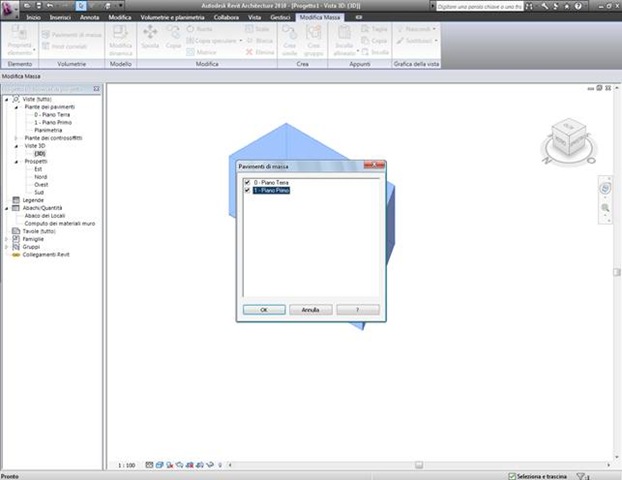Open the Revit application menu button

10,10
